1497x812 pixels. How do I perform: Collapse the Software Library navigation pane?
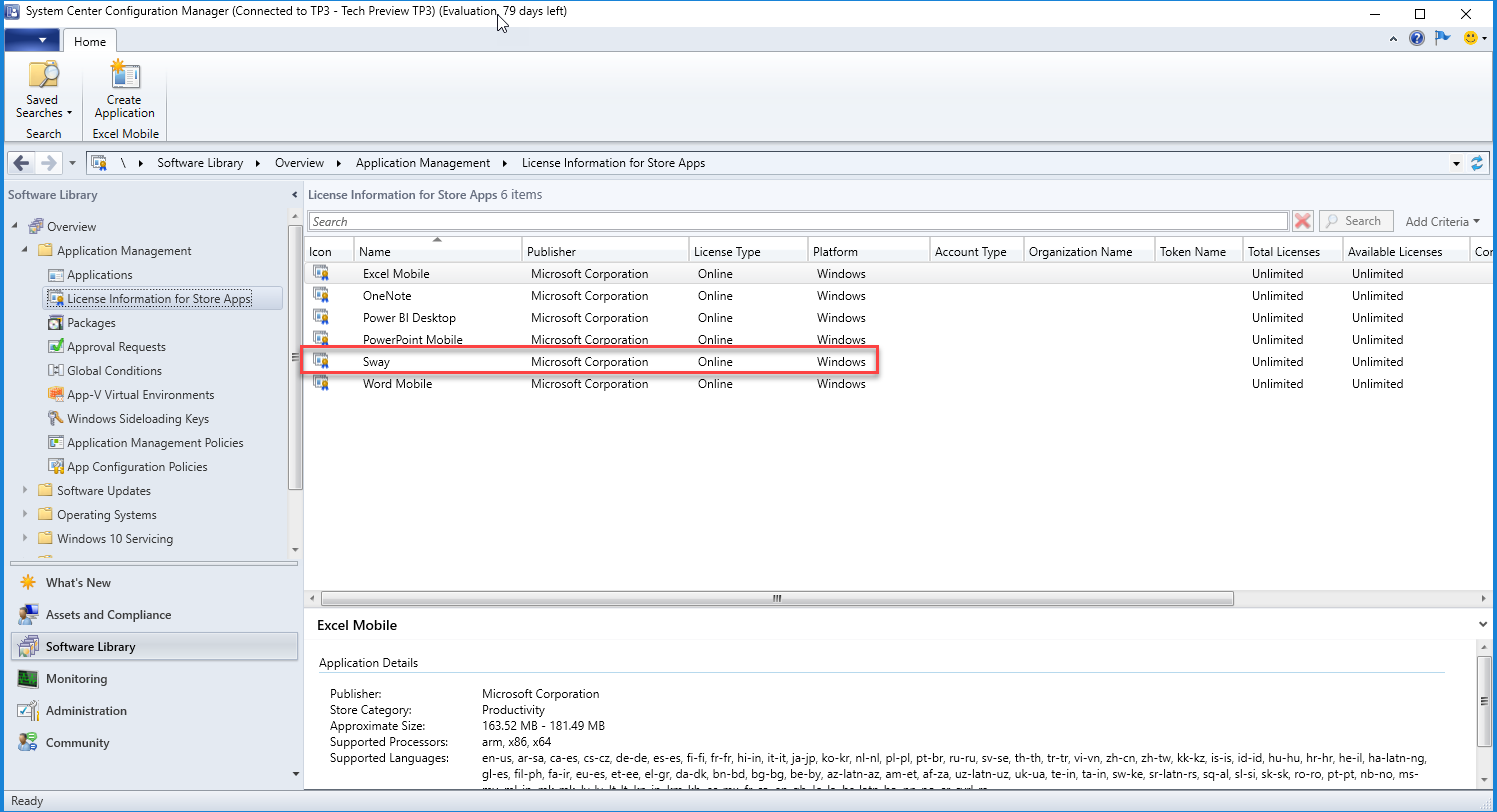pyautogui.click(x=294, y=195)
